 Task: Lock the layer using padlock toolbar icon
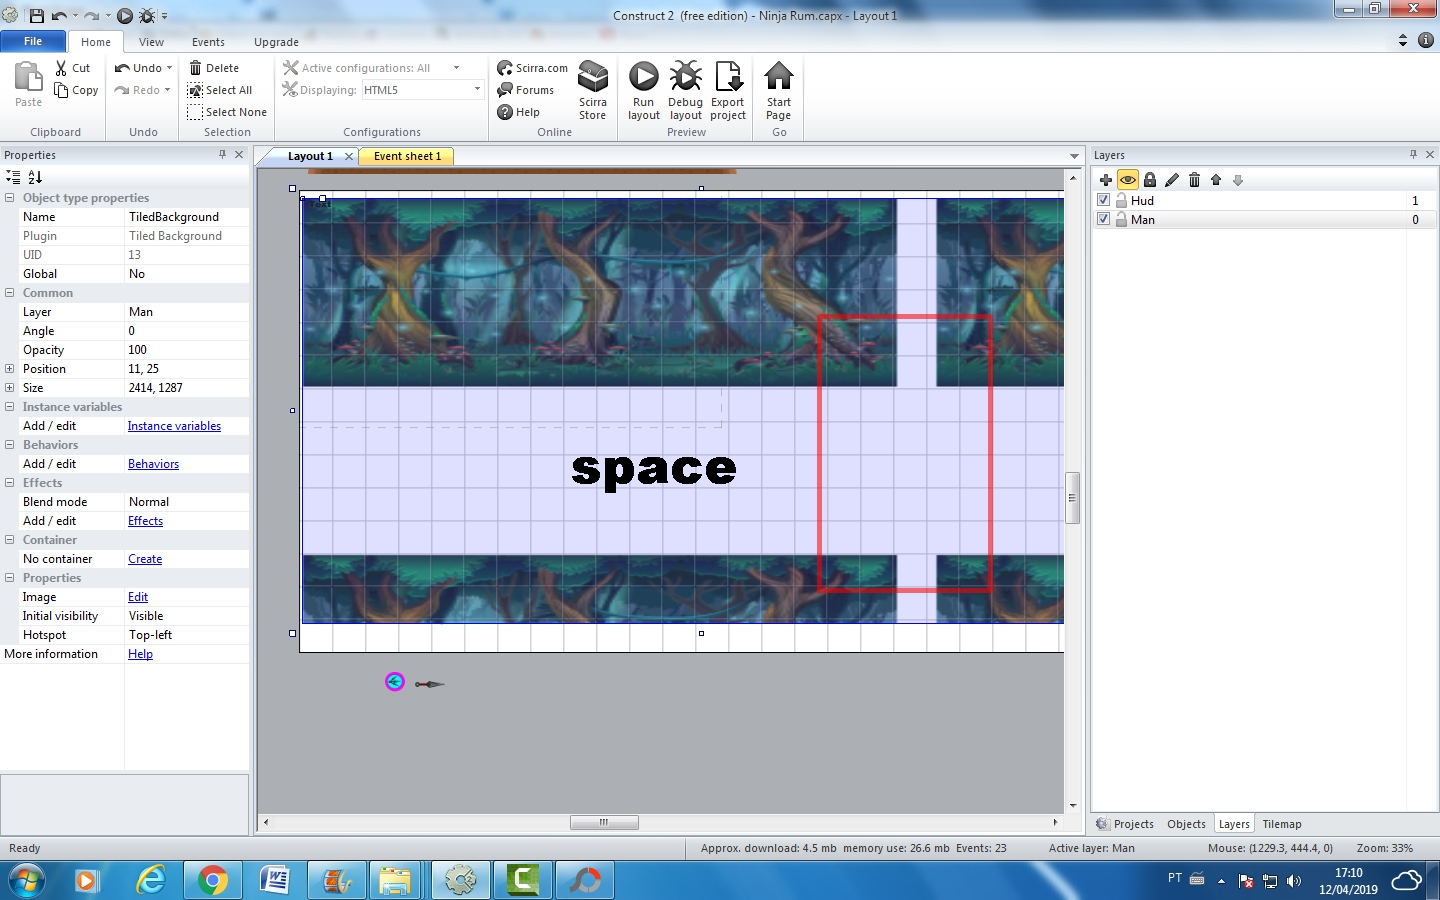click(1150, 180)
